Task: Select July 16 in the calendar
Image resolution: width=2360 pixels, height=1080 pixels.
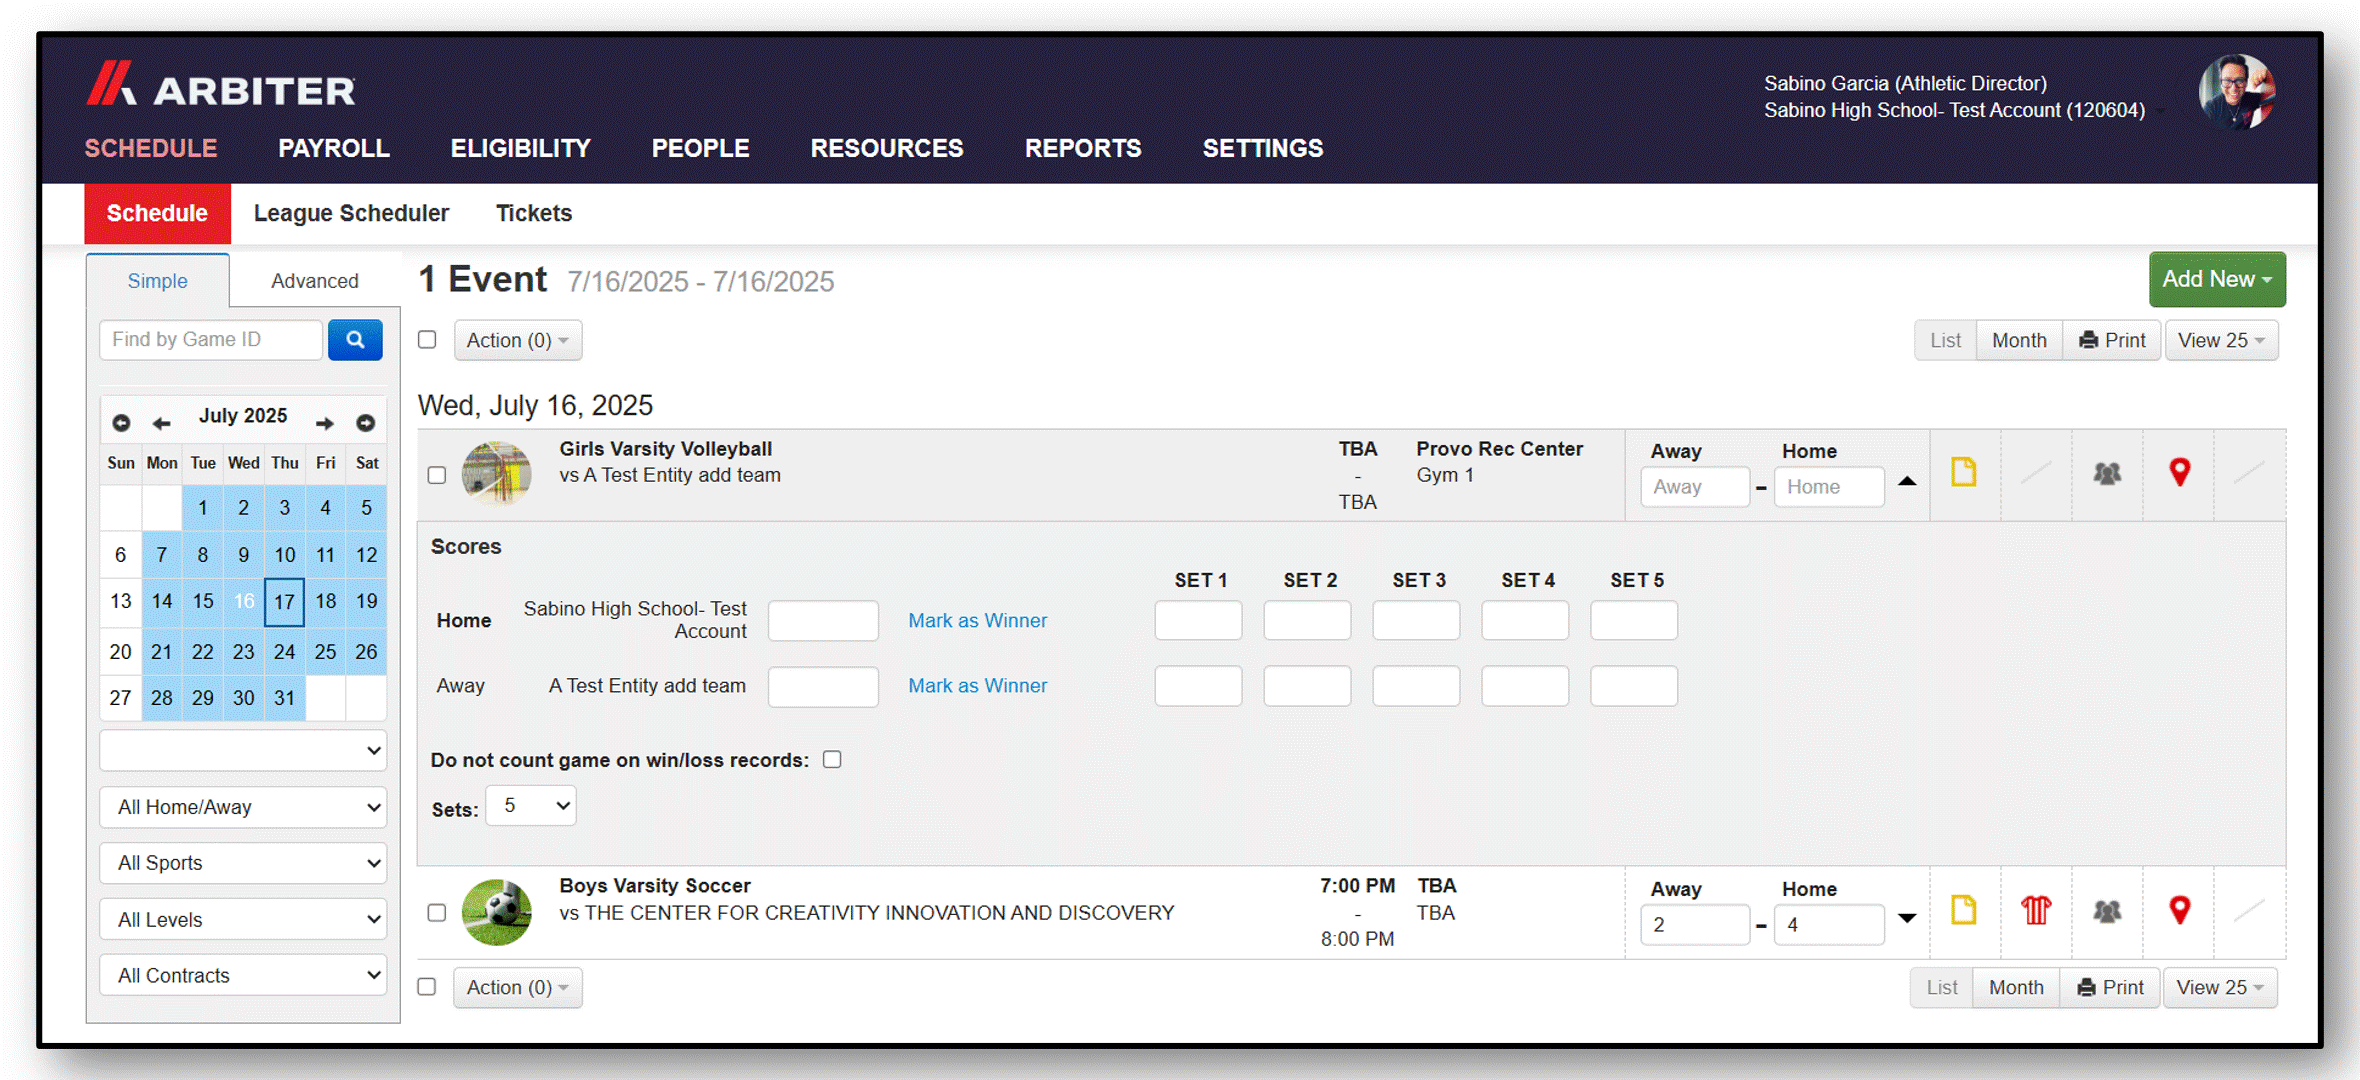Action: point(244,601)
